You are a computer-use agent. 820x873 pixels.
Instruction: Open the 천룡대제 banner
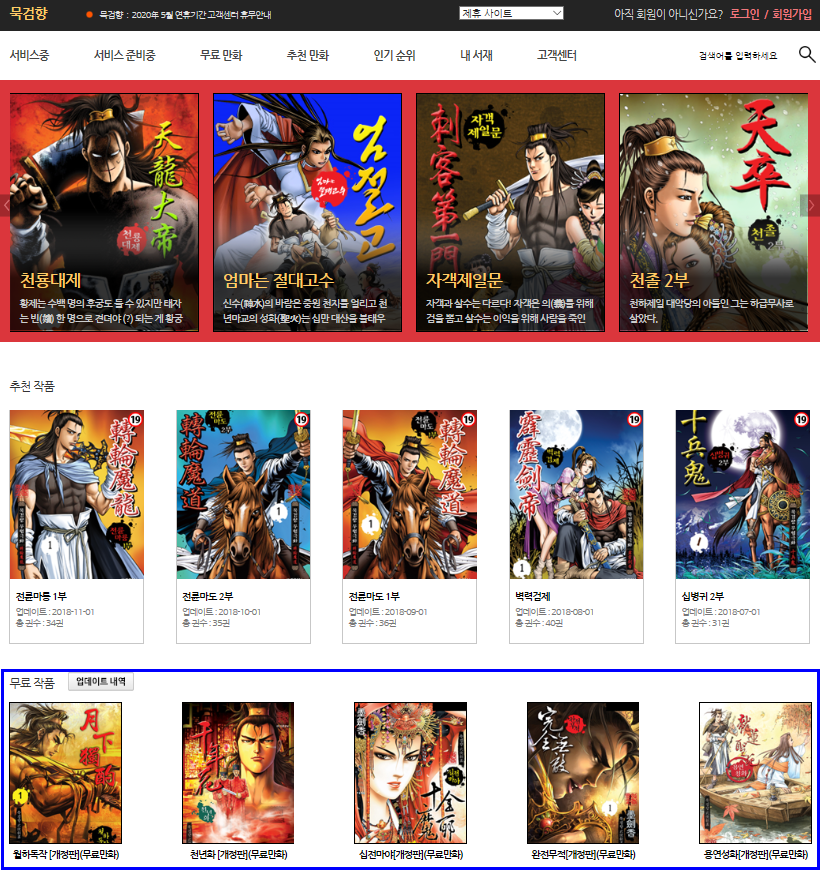pyautogui.click(x=104, y=212)
